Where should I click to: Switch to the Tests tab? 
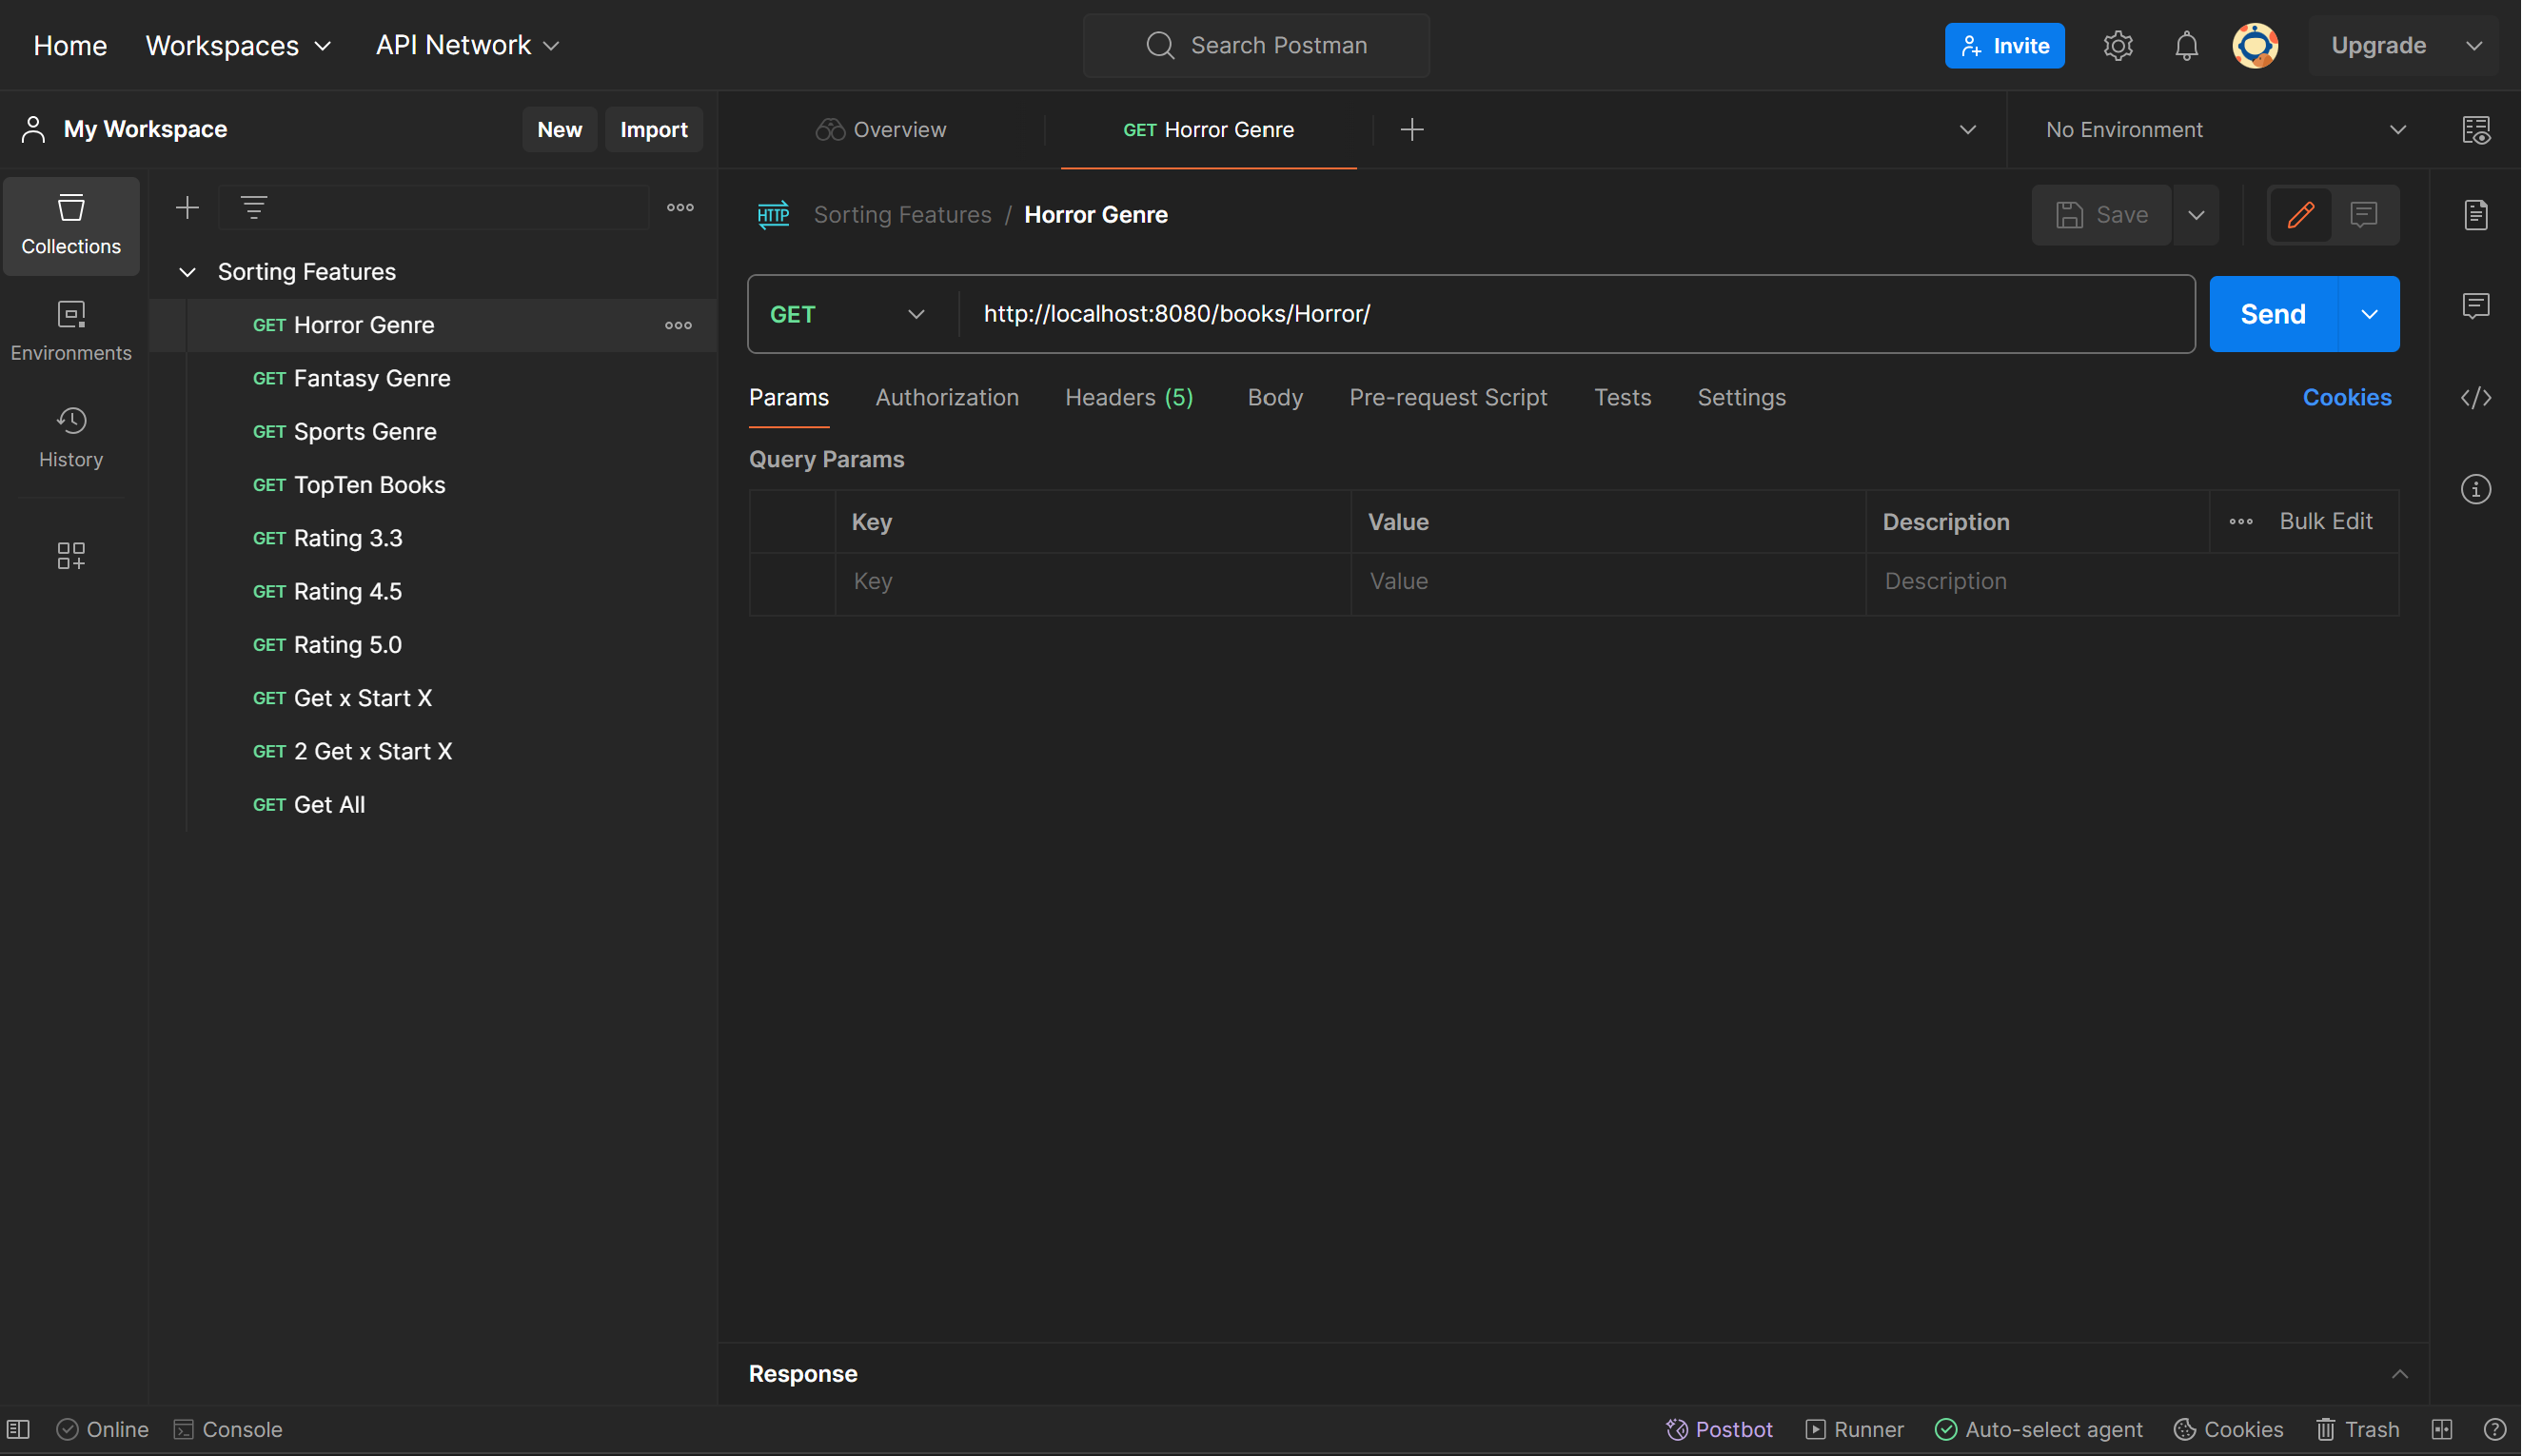(x=1622, y=398)
